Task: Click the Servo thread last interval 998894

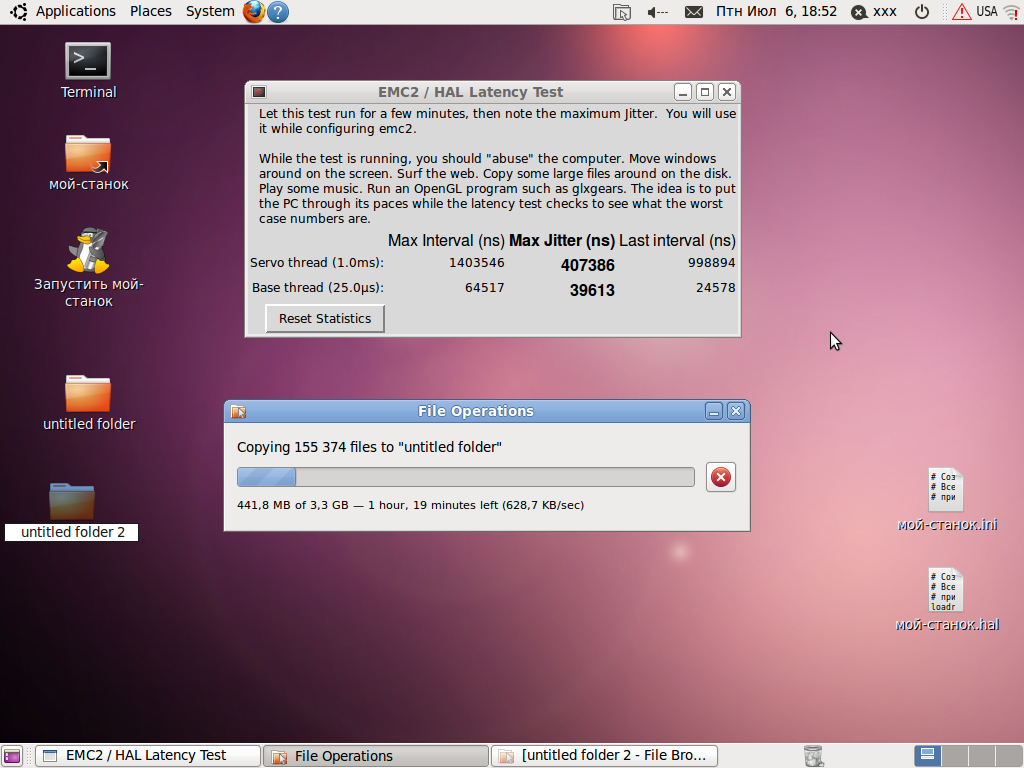Action: [x=711, y=263]
